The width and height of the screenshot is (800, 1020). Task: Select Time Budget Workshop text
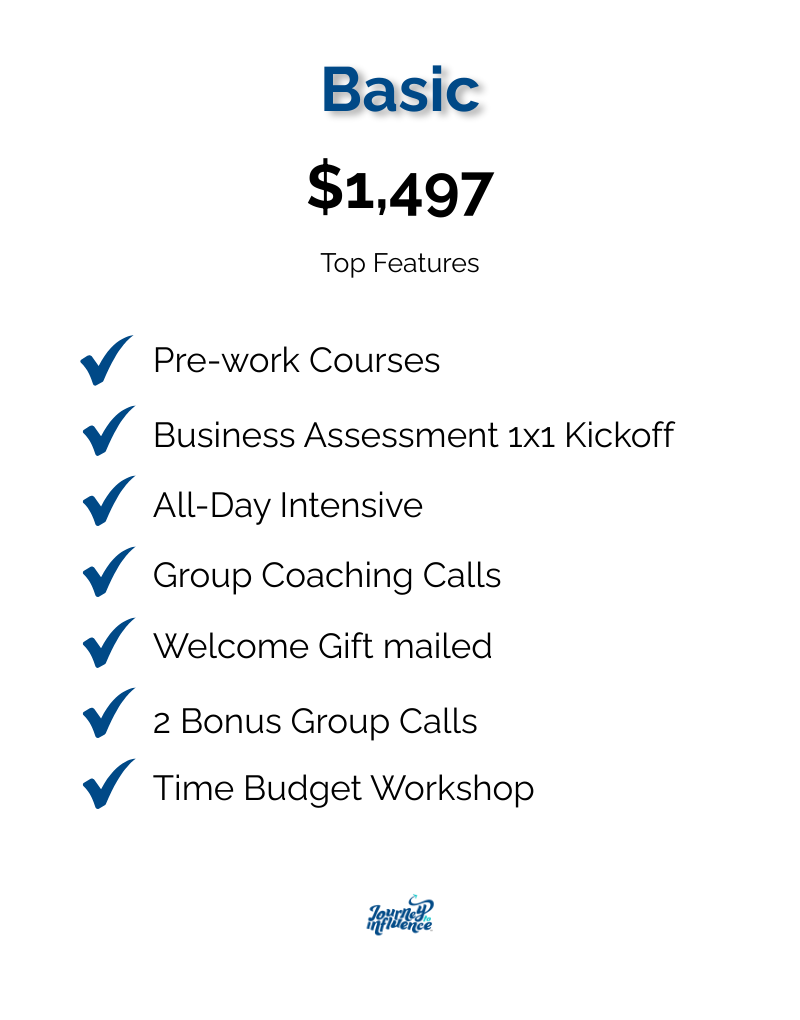(343, 789)
